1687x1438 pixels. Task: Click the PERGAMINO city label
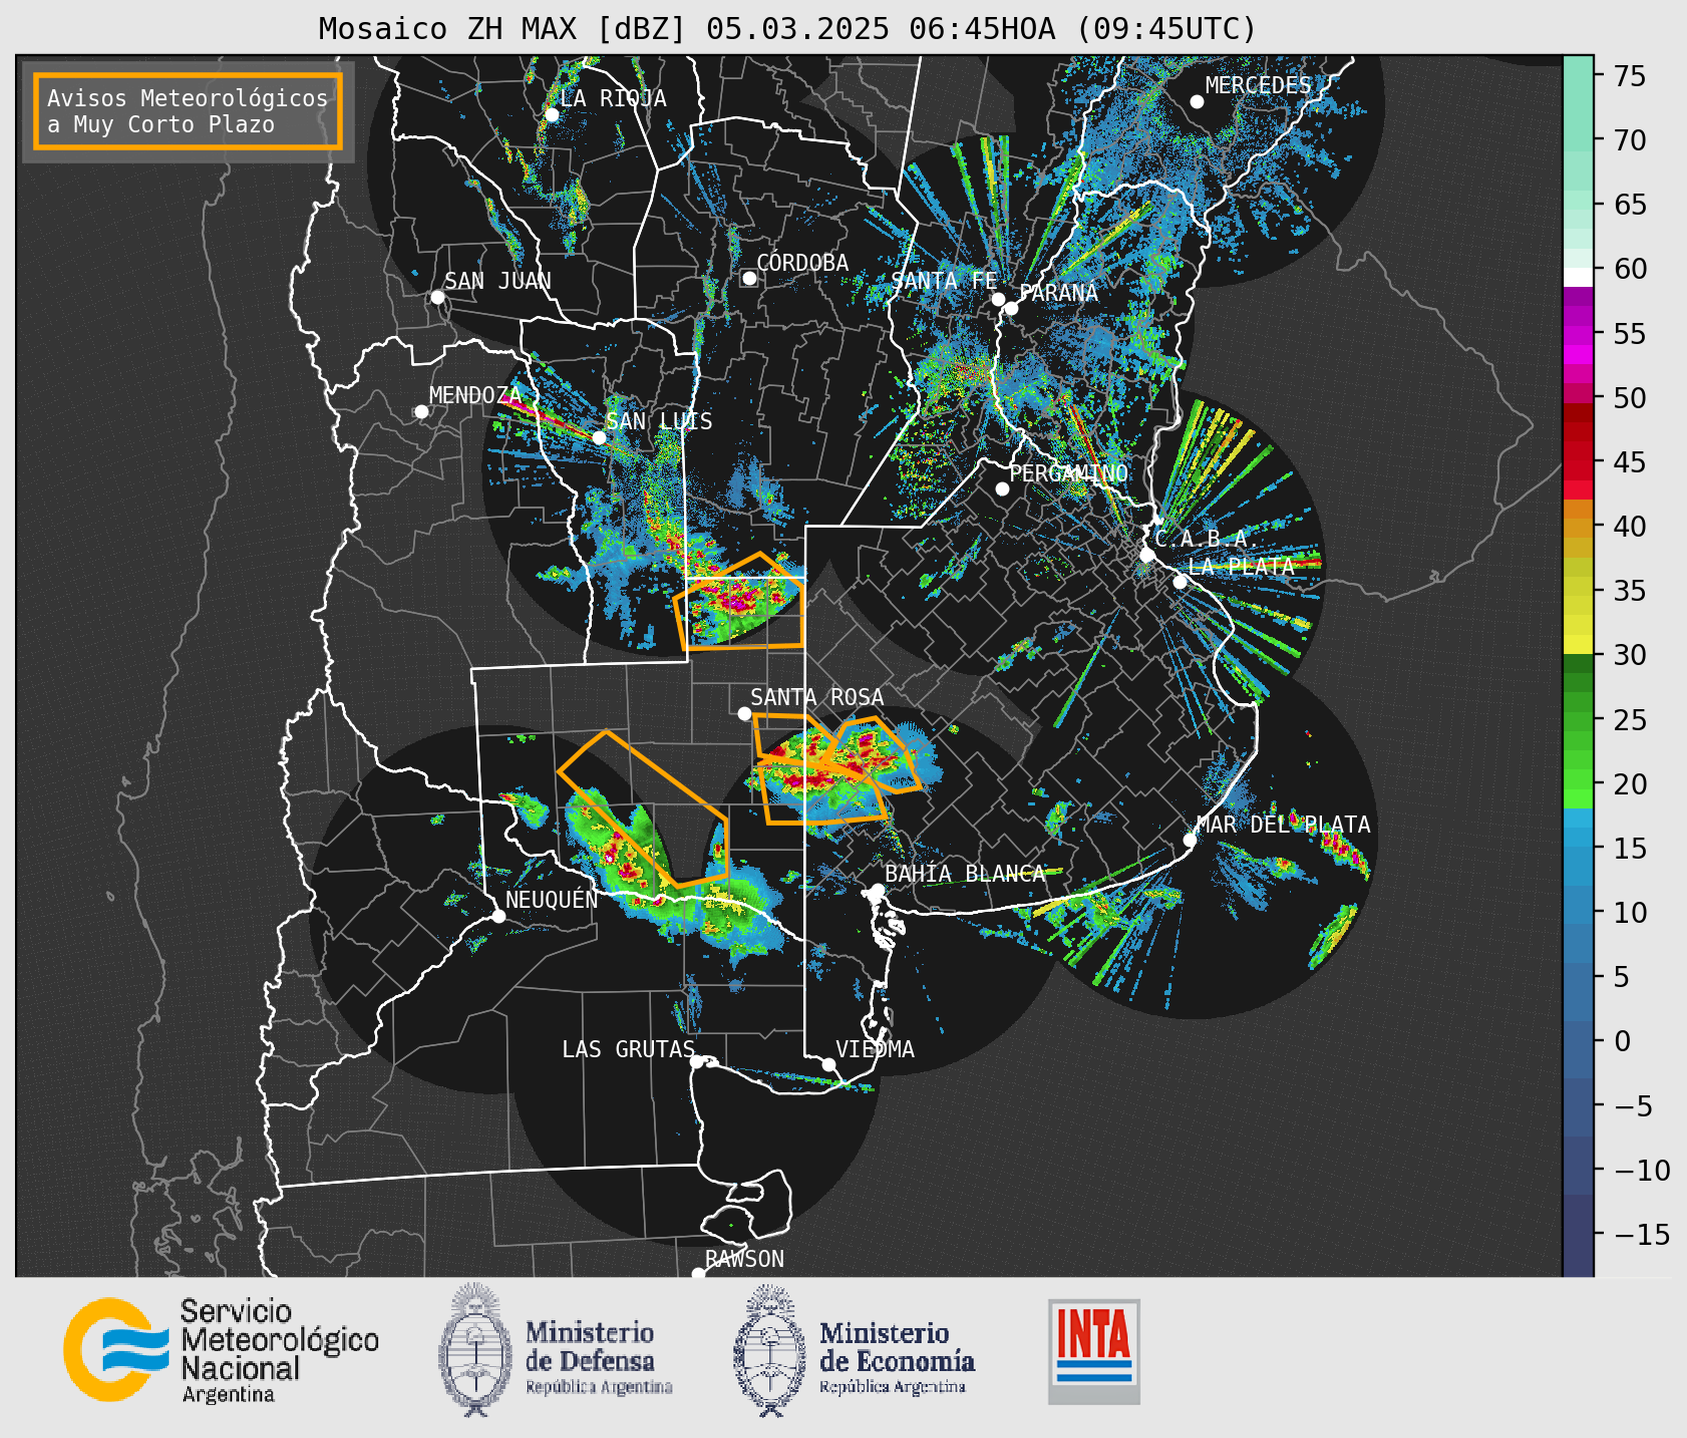[x=1069, y=473]
